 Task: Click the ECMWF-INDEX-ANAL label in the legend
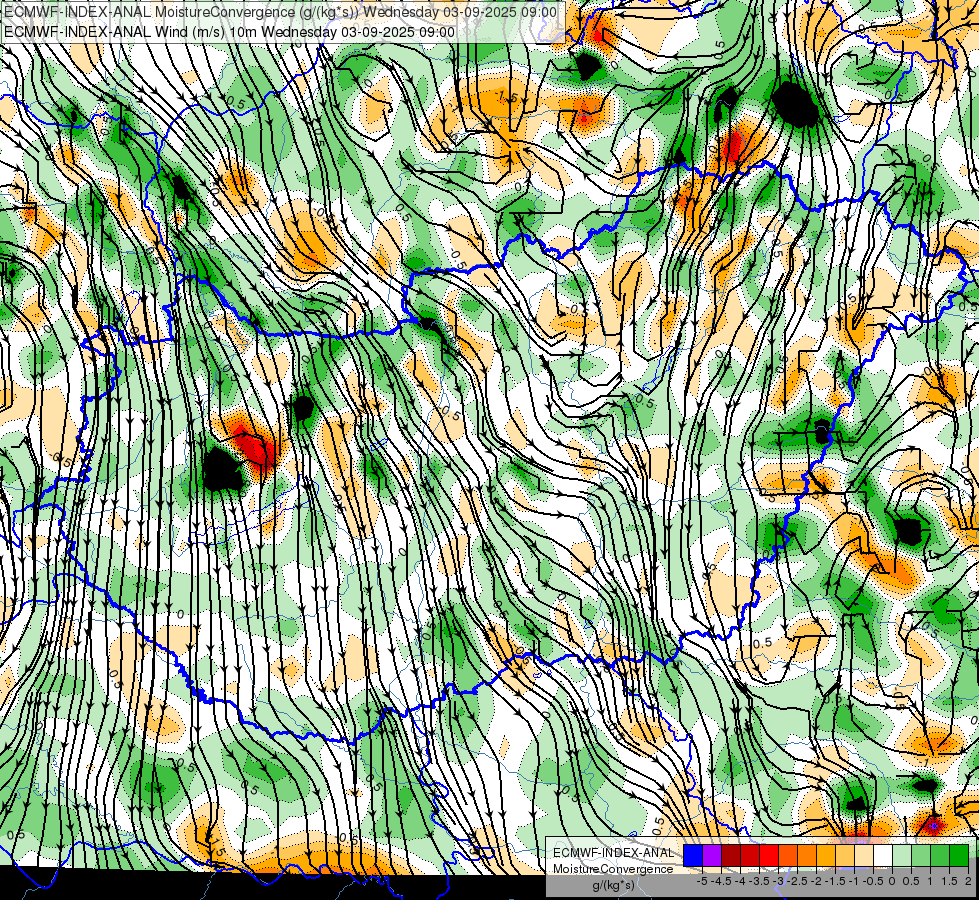tap(613, 853)
